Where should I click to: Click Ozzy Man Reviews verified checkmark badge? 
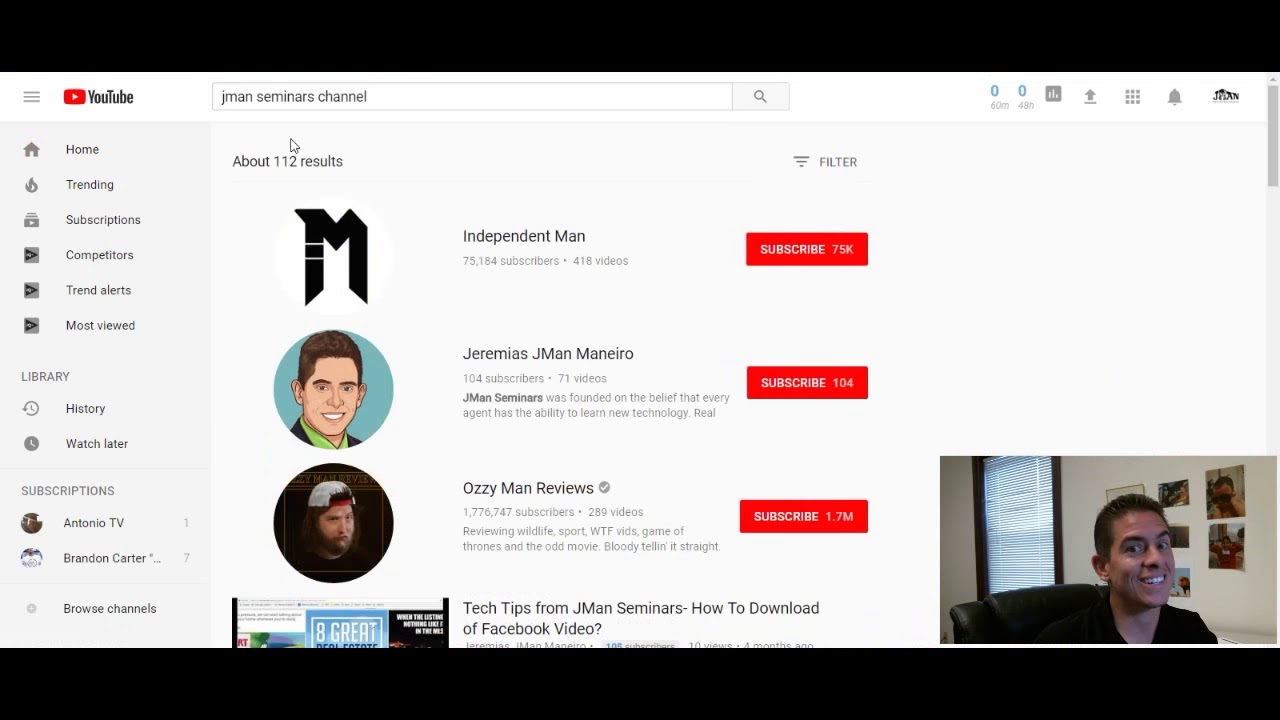click(604, 488)
